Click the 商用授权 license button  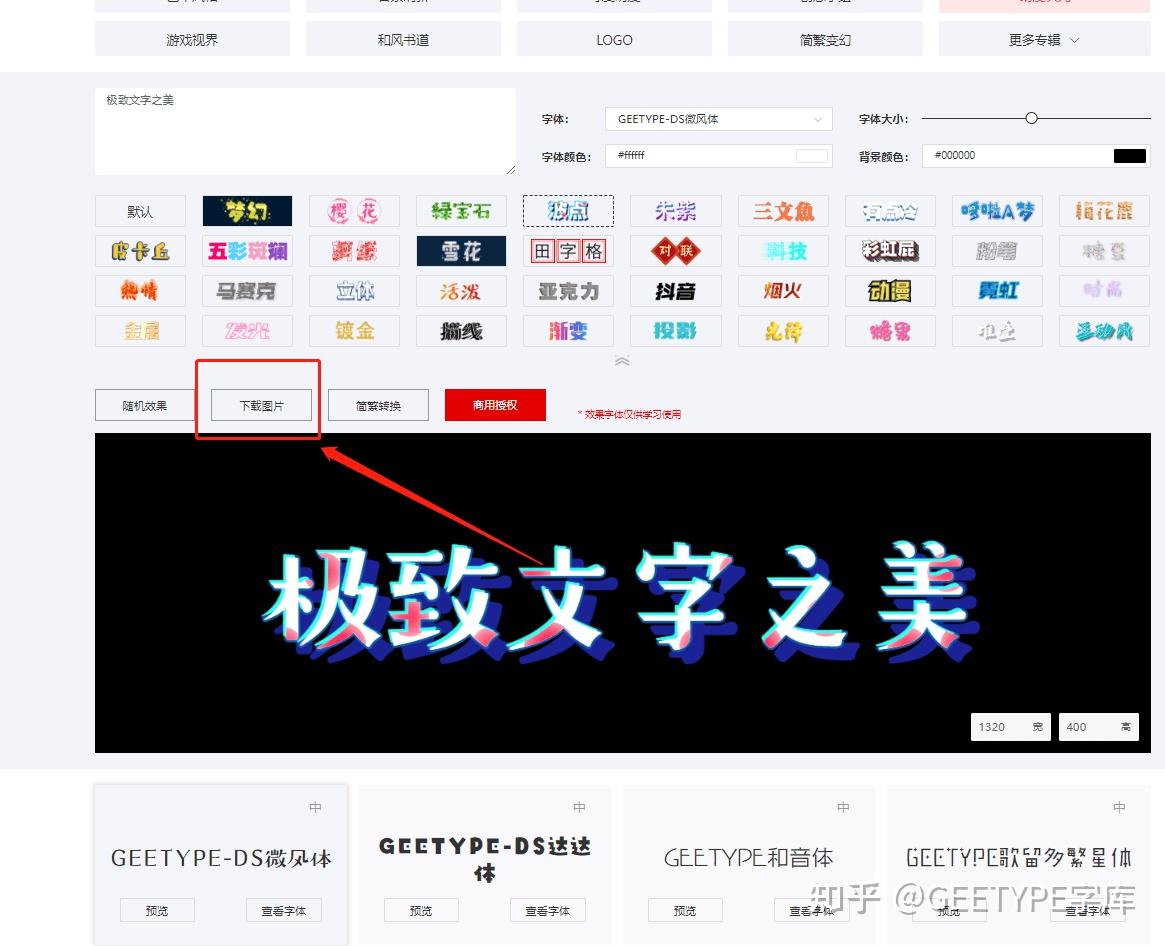coord(494,405)
